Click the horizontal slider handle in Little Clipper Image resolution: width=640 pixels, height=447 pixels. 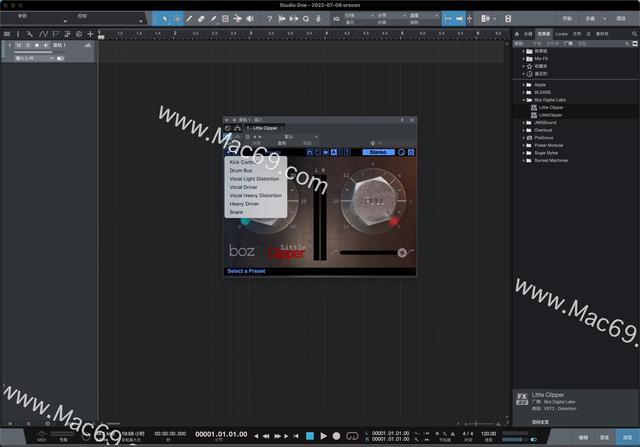401,251
